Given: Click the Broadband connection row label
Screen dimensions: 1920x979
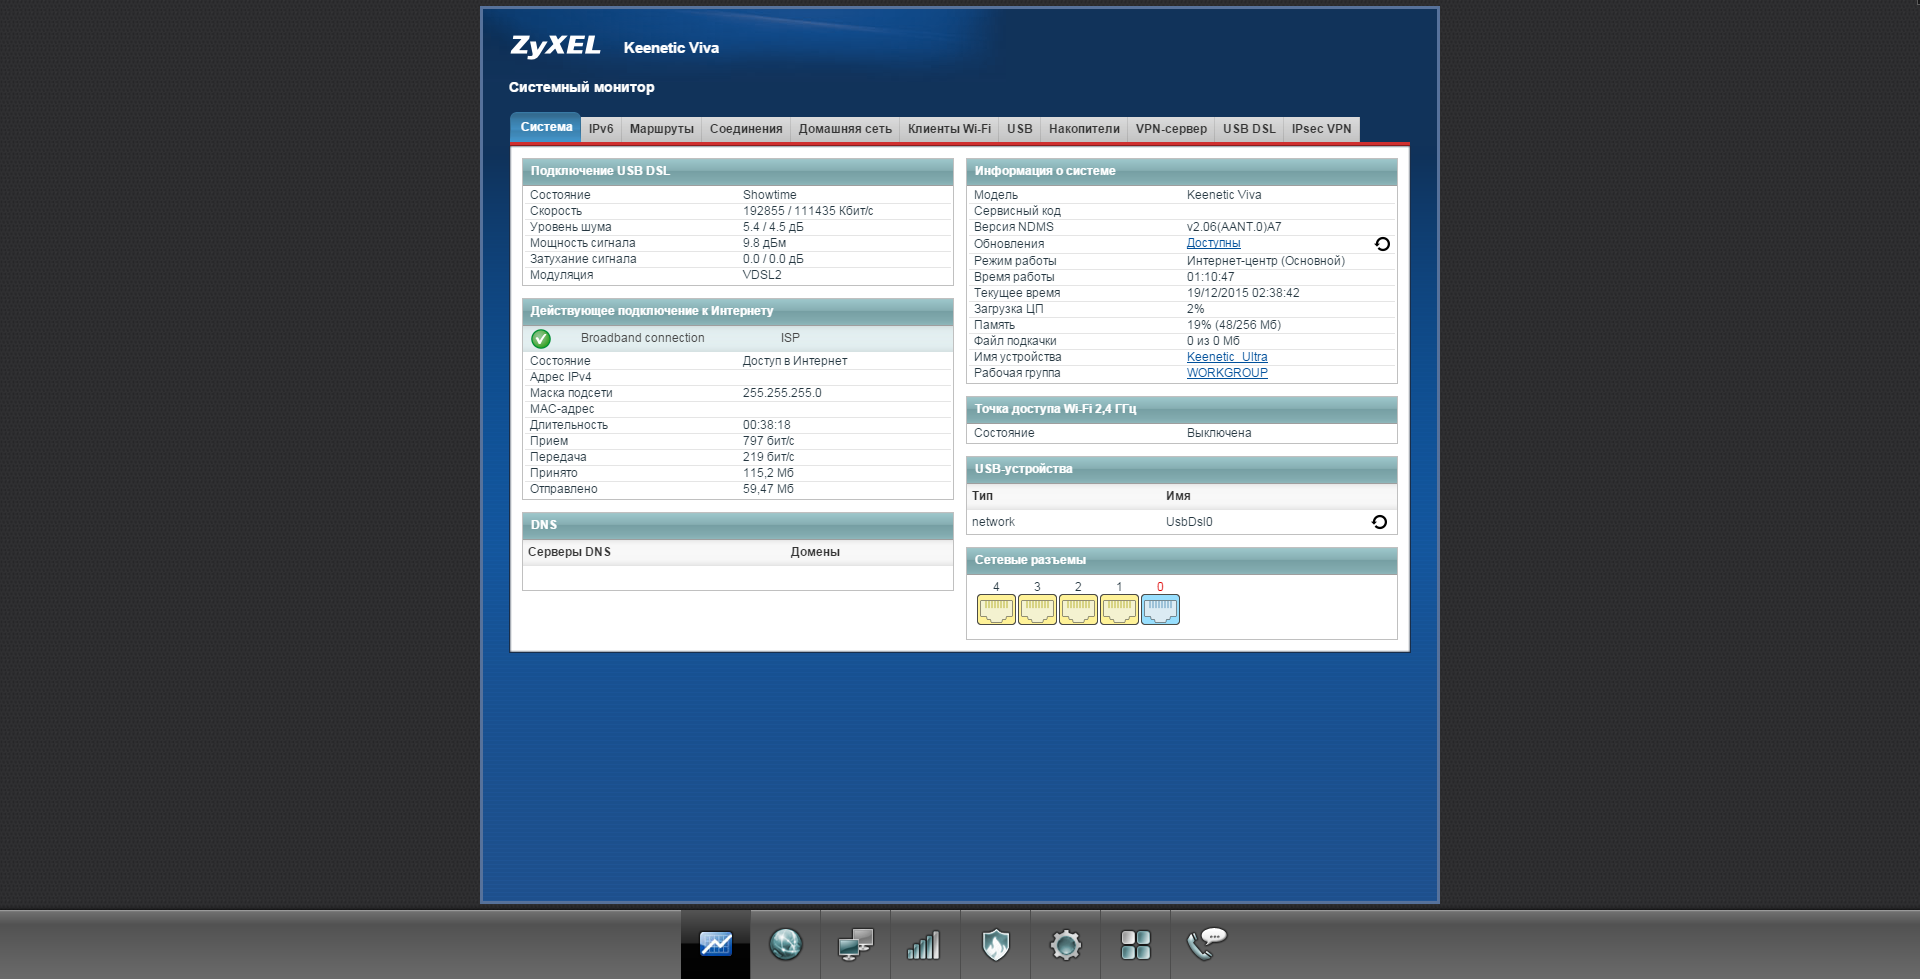Looking at the screenshot, I should [642, 338].
